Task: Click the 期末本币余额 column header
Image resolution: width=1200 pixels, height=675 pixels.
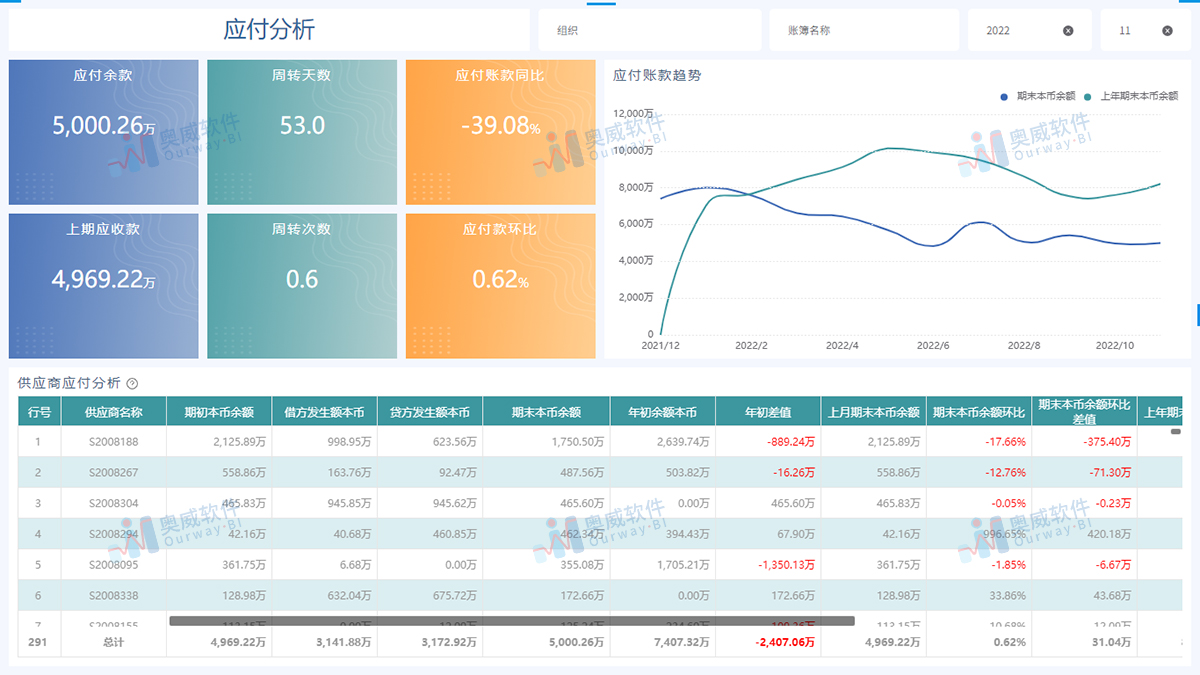Action: (546, 412)
